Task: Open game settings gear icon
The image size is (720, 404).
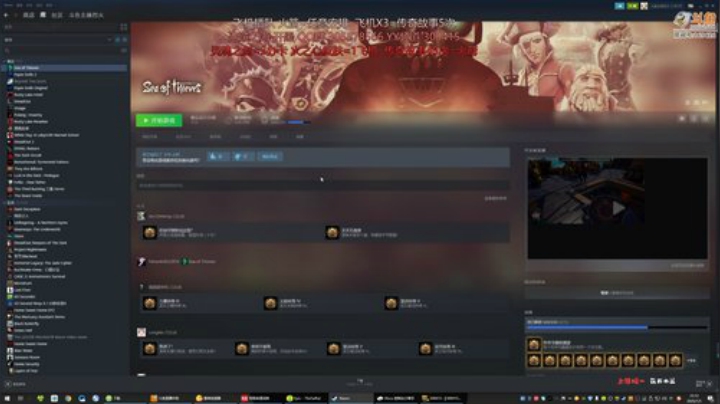Action: pyautogui.click(x=682, y=119)
